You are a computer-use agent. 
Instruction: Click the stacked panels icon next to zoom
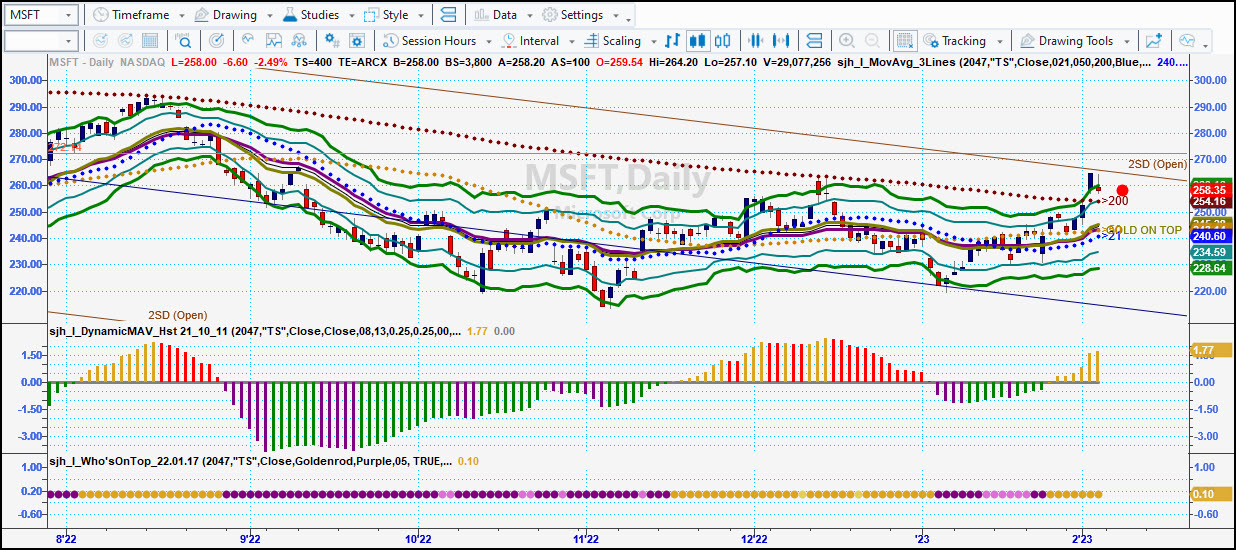(x=814, y=41)
